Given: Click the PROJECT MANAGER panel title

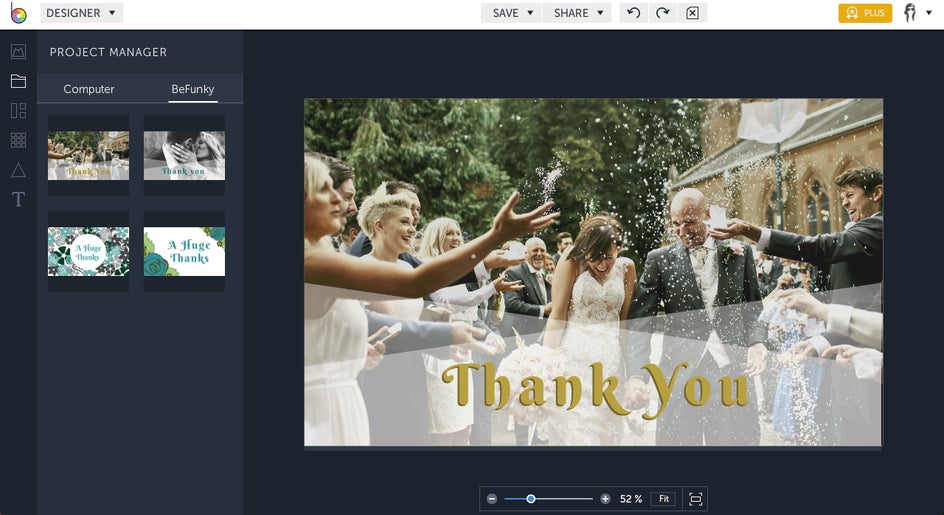Looking at the screenshot, I should (x=108, y=52).
